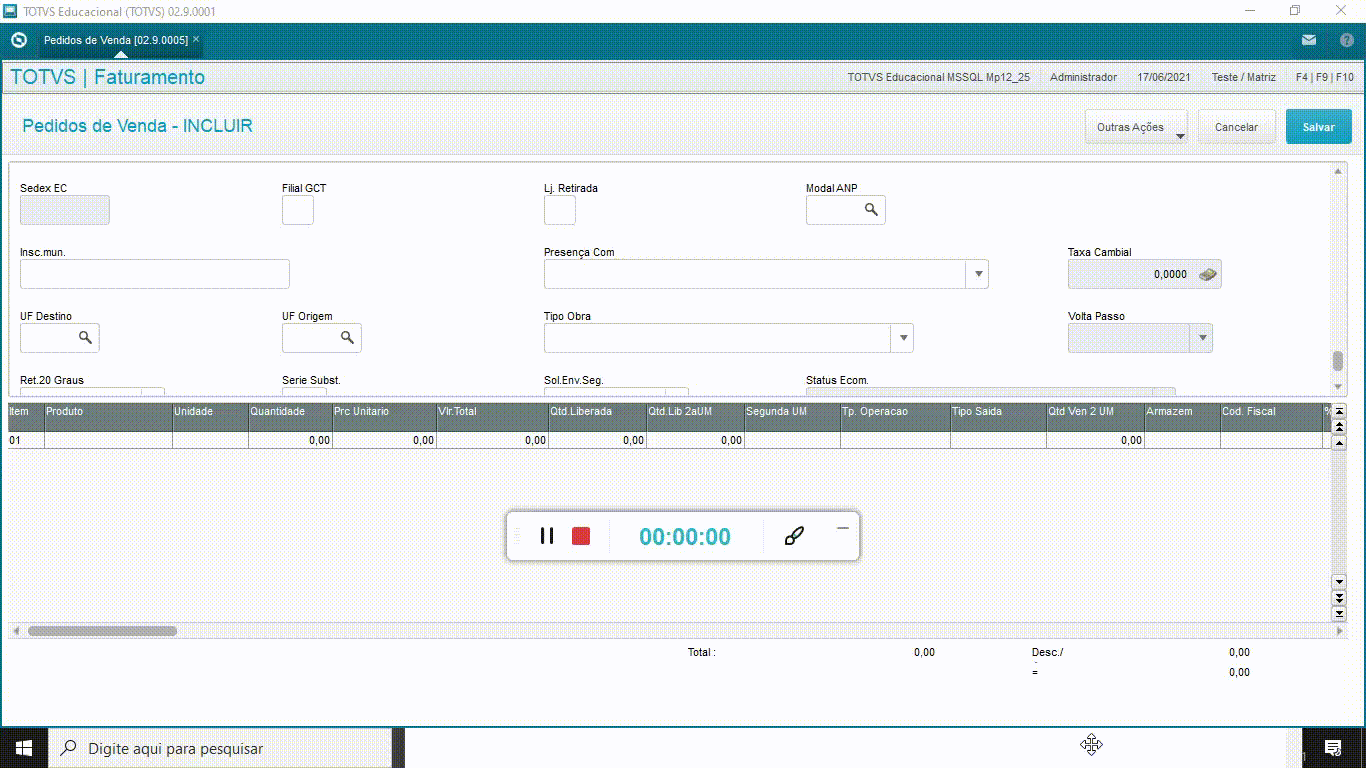
Task: Expand the Tipo Obra dropdown
Action: (x=902, y=338)
